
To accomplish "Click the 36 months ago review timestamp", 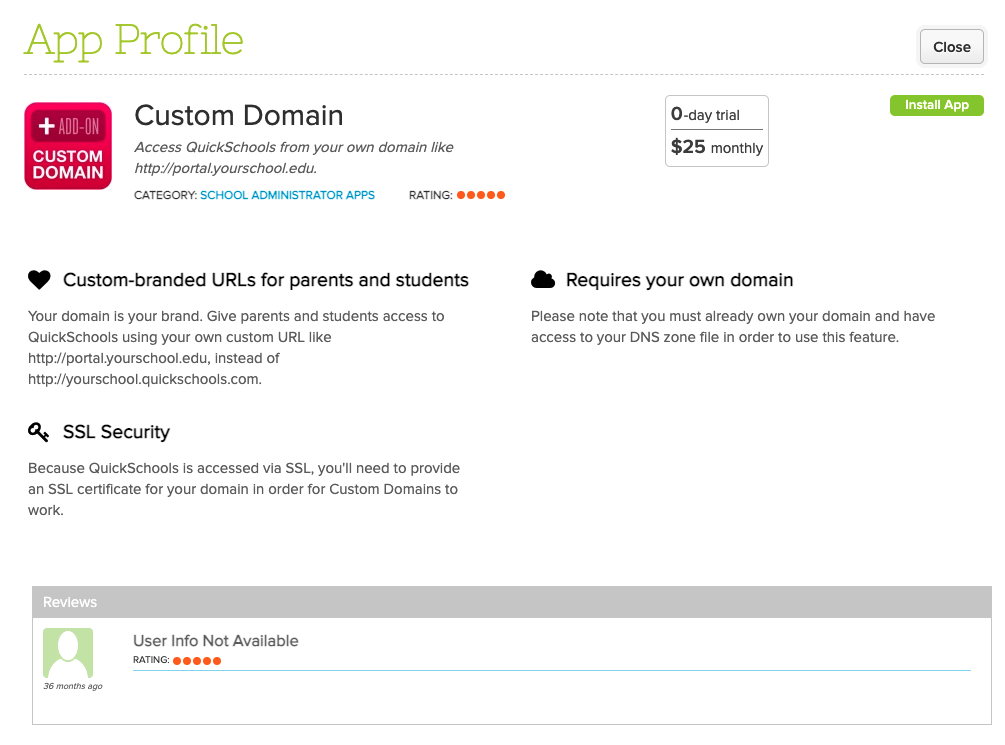I will click(x=73, y=686).
